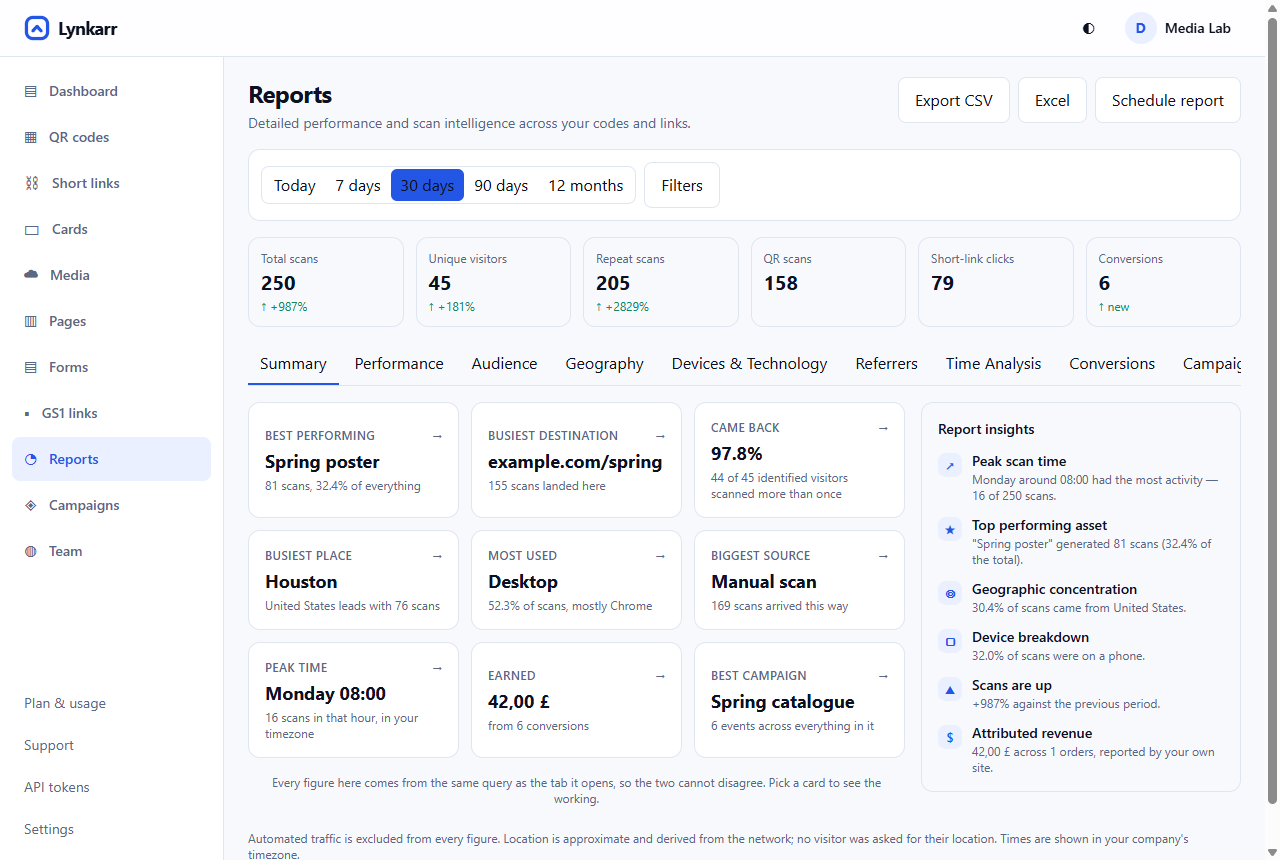Viewport: 1280px width, 860px height.
Task: Open the Support link
Action: (49, 745)
